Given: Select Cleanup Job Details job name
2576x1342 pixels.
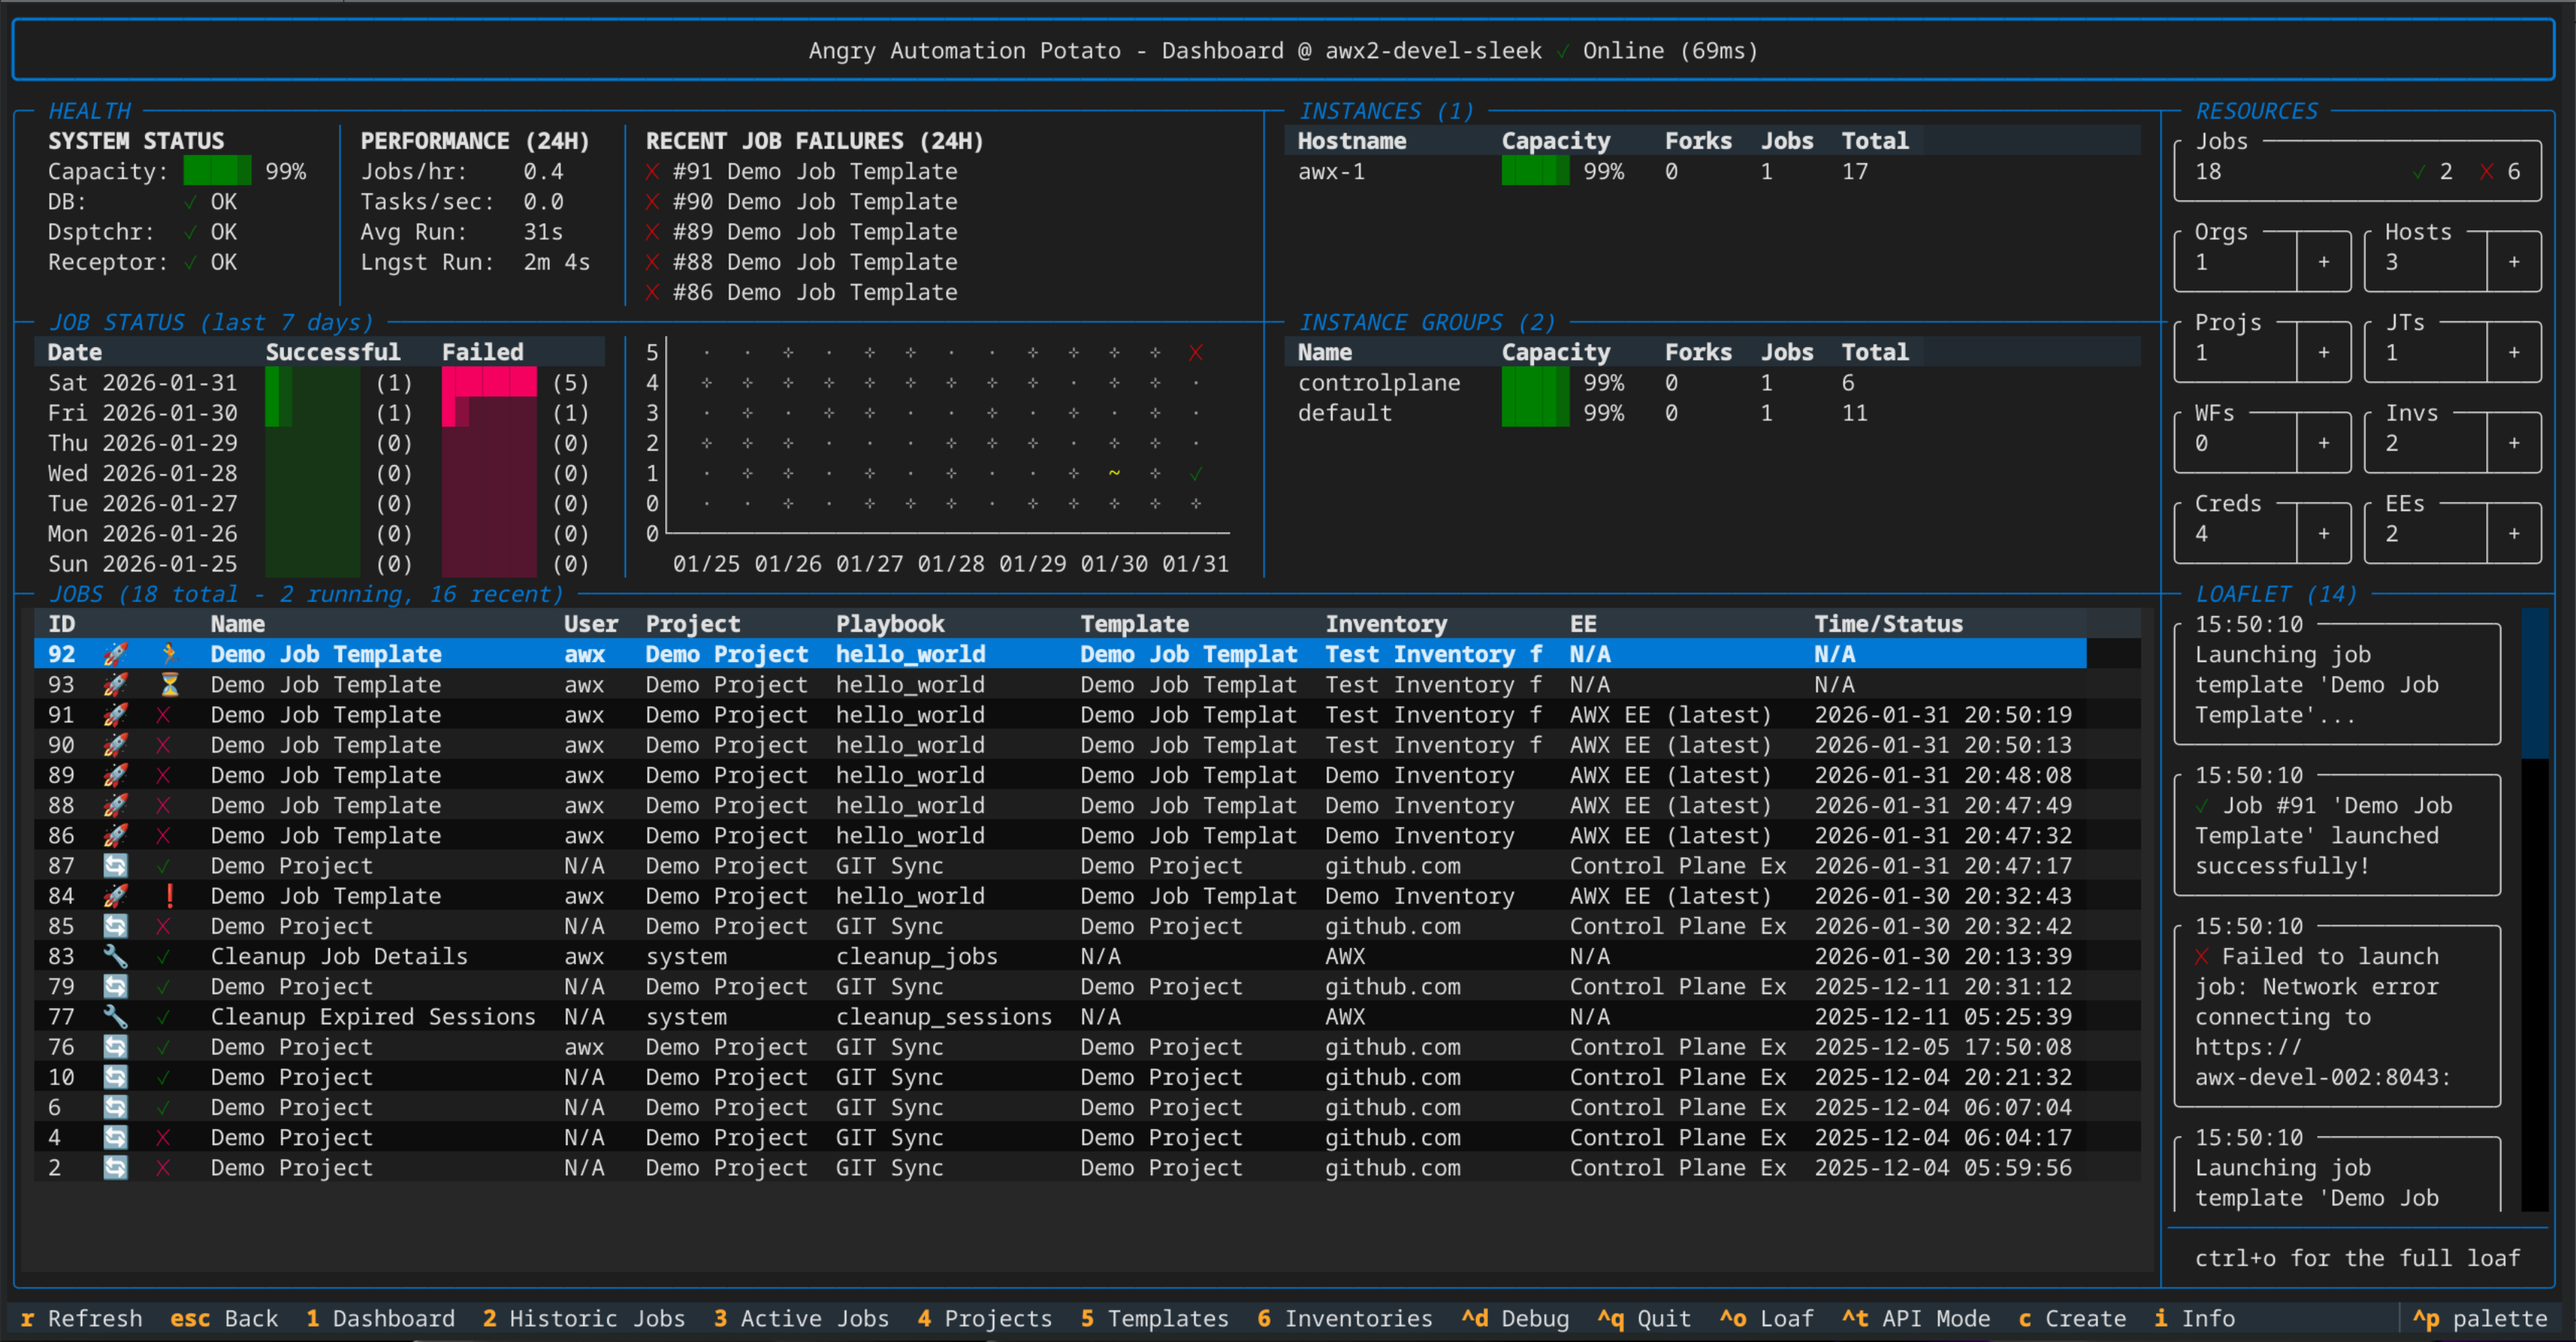Looking at the screenshot, I should coord(339,956).
